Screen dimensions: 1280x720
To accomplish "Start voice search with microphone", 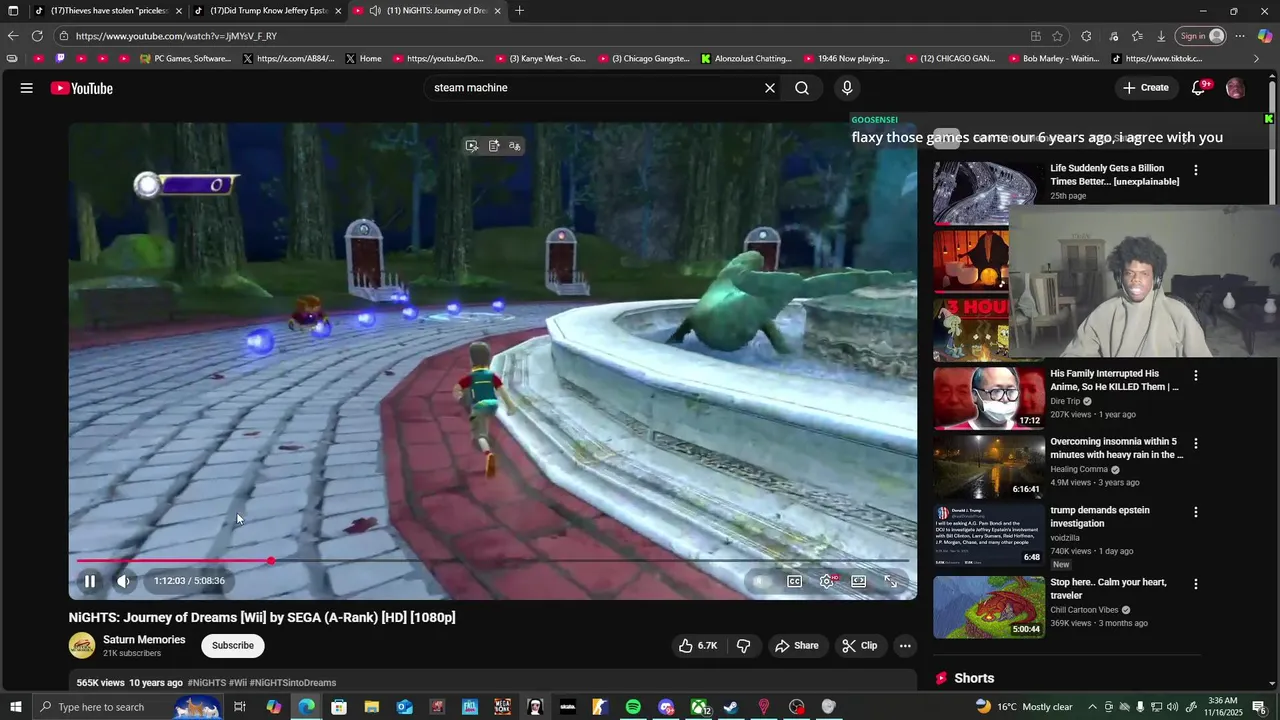I will [847, 88].
